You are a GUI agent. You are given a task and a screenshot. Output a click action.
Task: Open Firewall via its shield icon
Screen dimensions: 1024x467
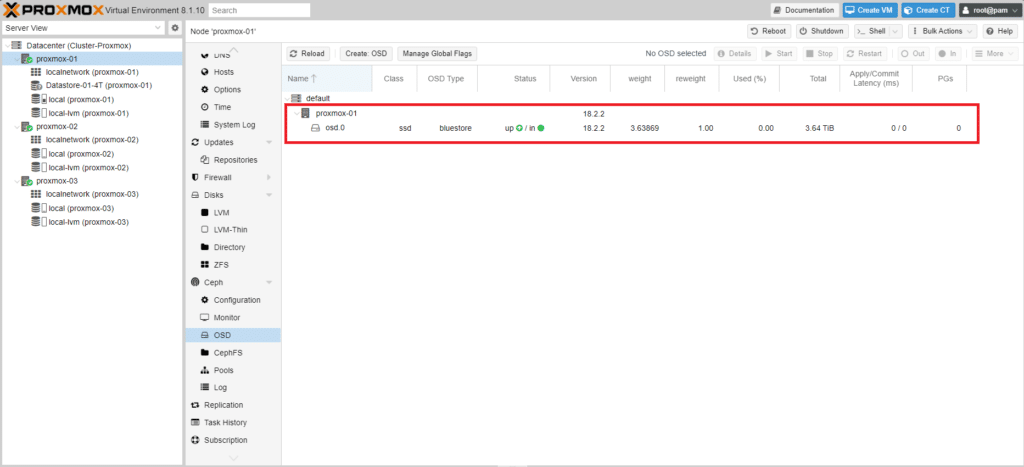[195, 178]
